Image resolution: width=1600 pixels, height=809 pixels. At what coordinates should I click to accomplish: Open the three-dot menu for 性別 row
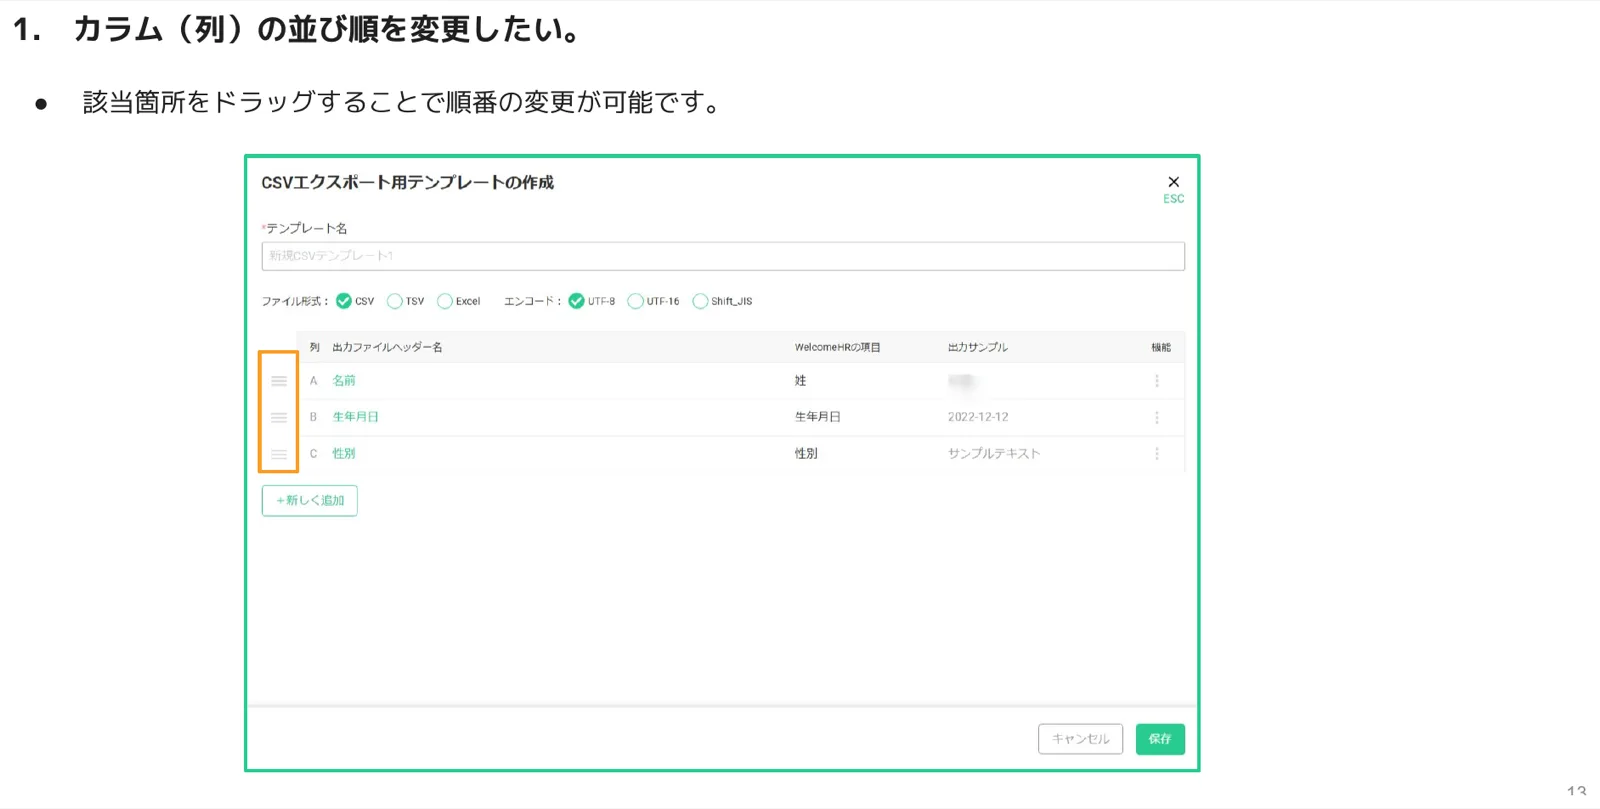(1157, 454)
